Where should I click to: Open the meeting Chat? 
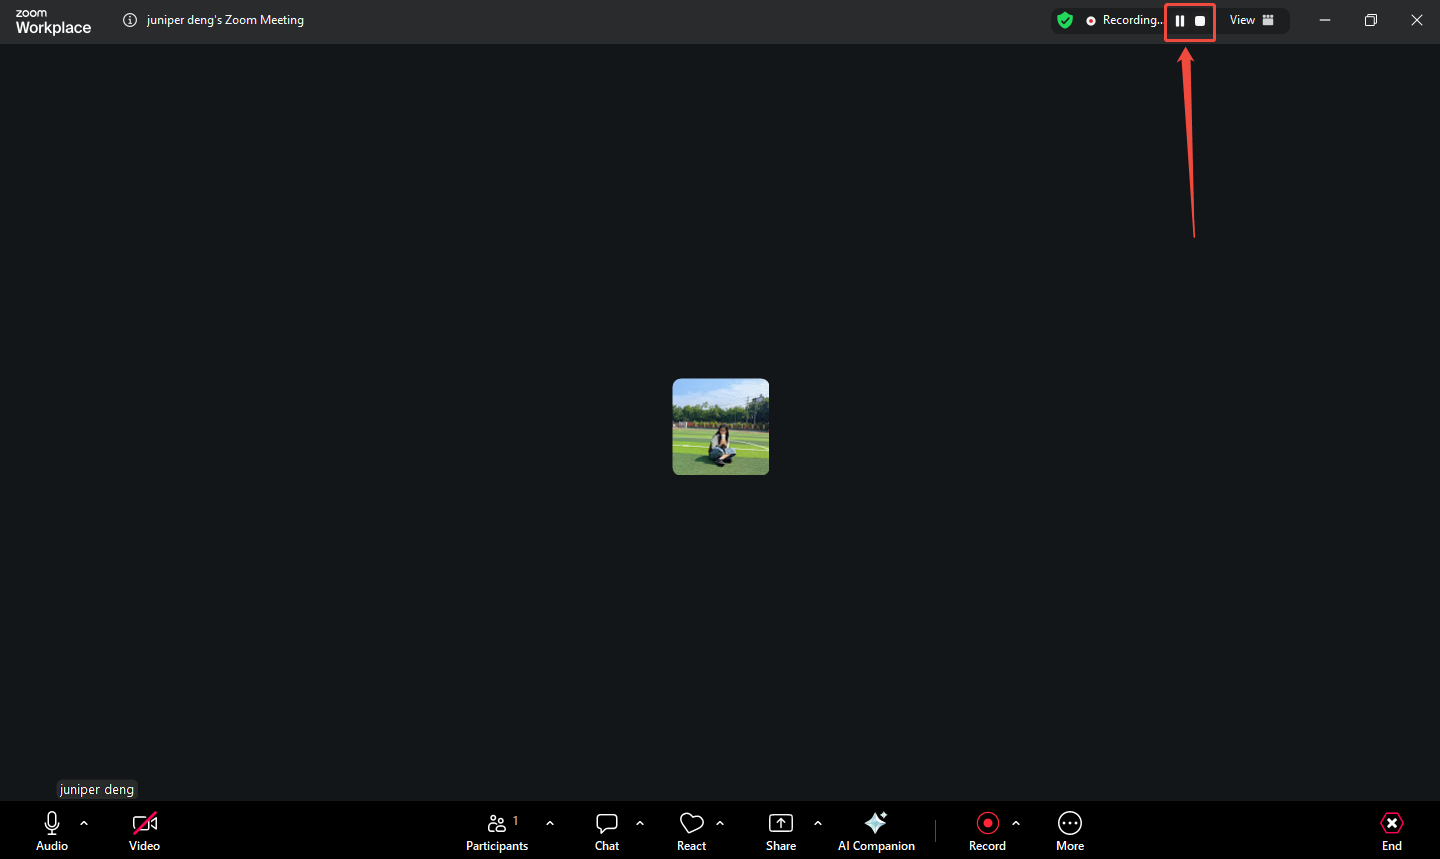point(606,830)
